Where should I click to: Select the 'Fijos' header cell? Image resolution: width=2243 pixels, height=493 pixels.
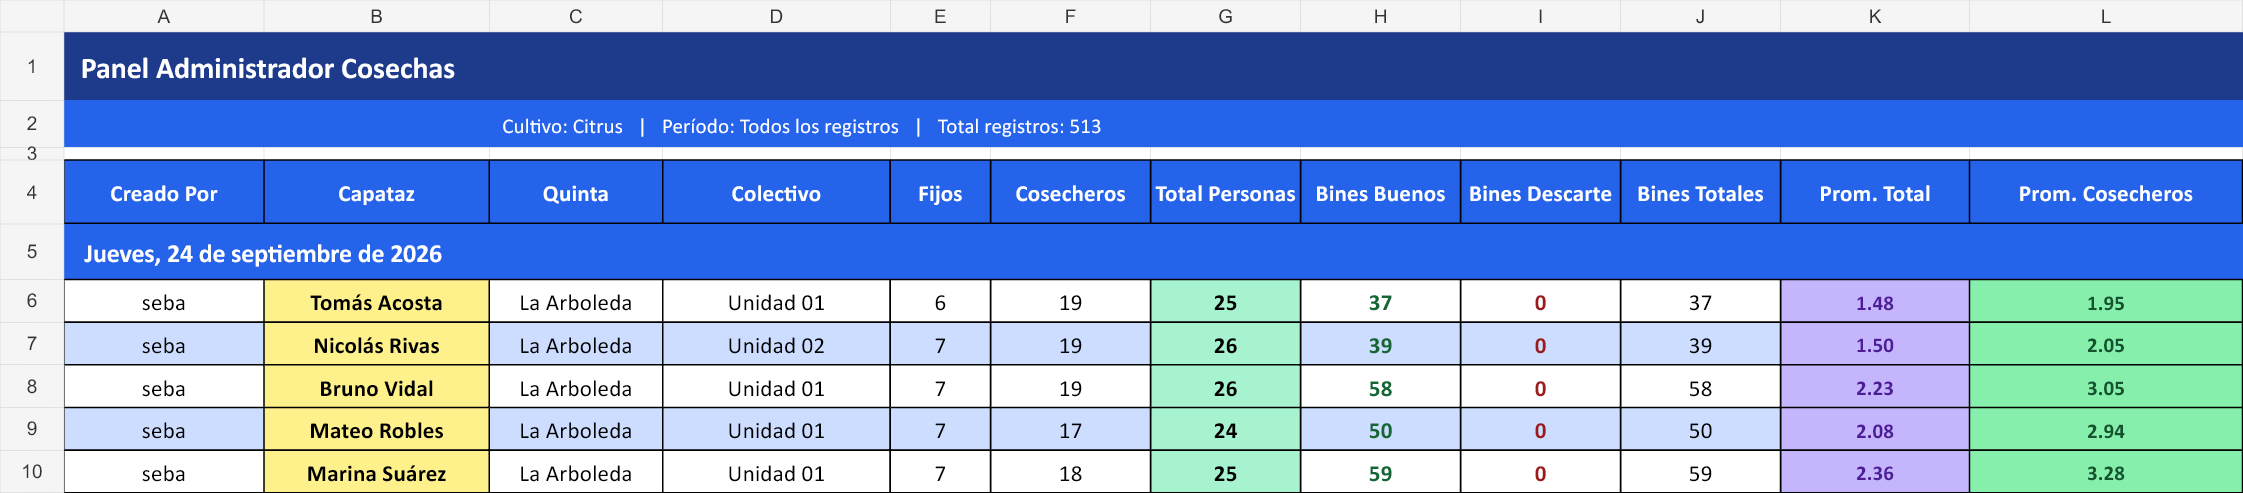[940, 193]
